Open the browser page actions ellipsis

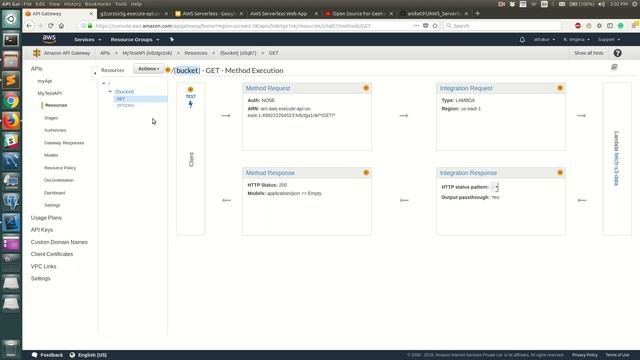[416, 25]
